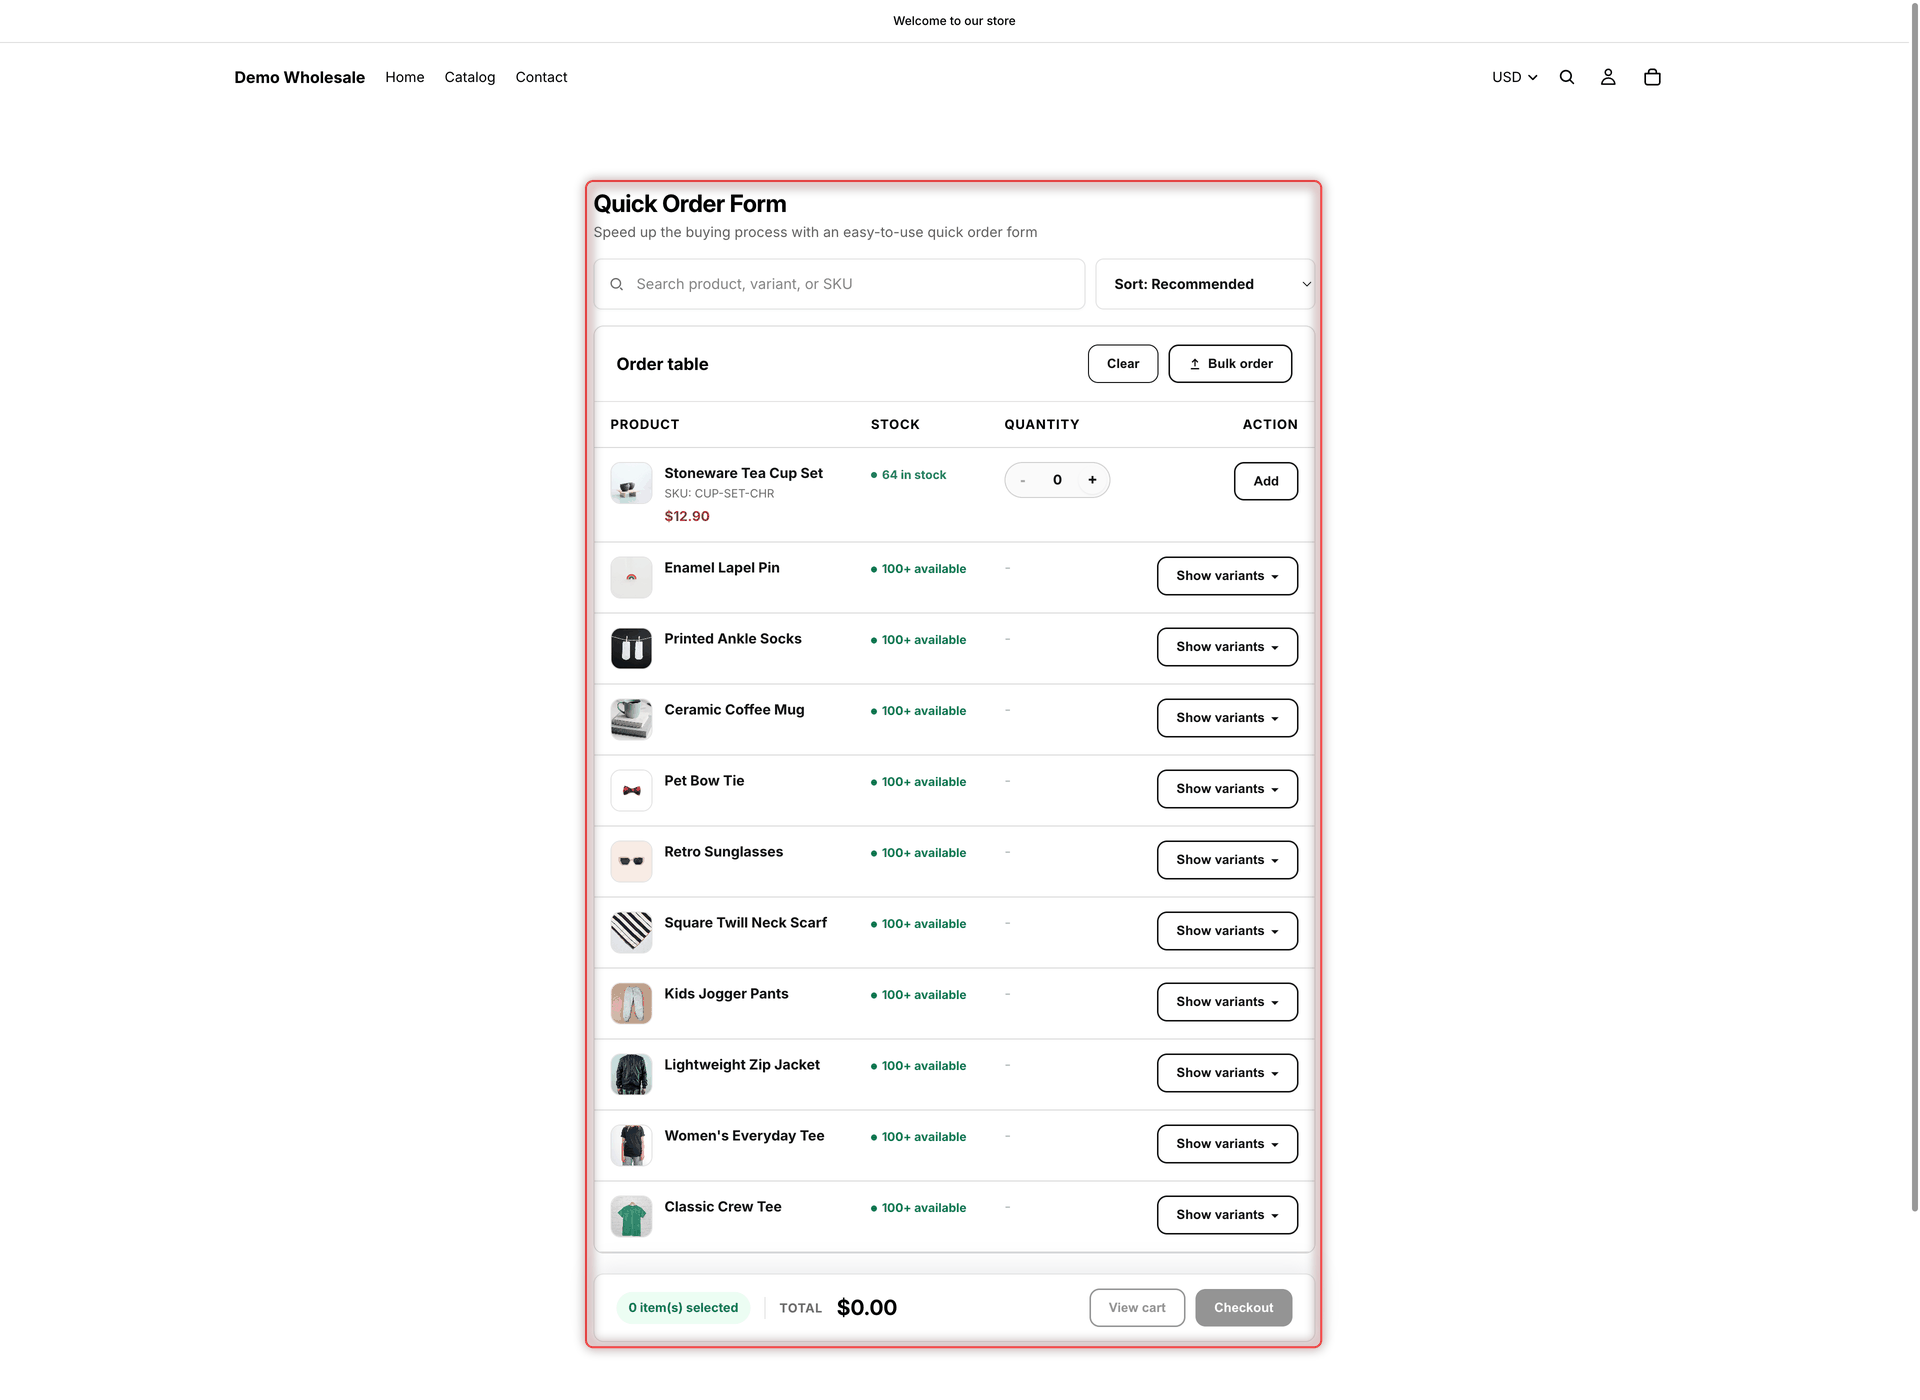
Task: Show variants for Women's Everyday Tee
Action: (x=1227, y=1144)
